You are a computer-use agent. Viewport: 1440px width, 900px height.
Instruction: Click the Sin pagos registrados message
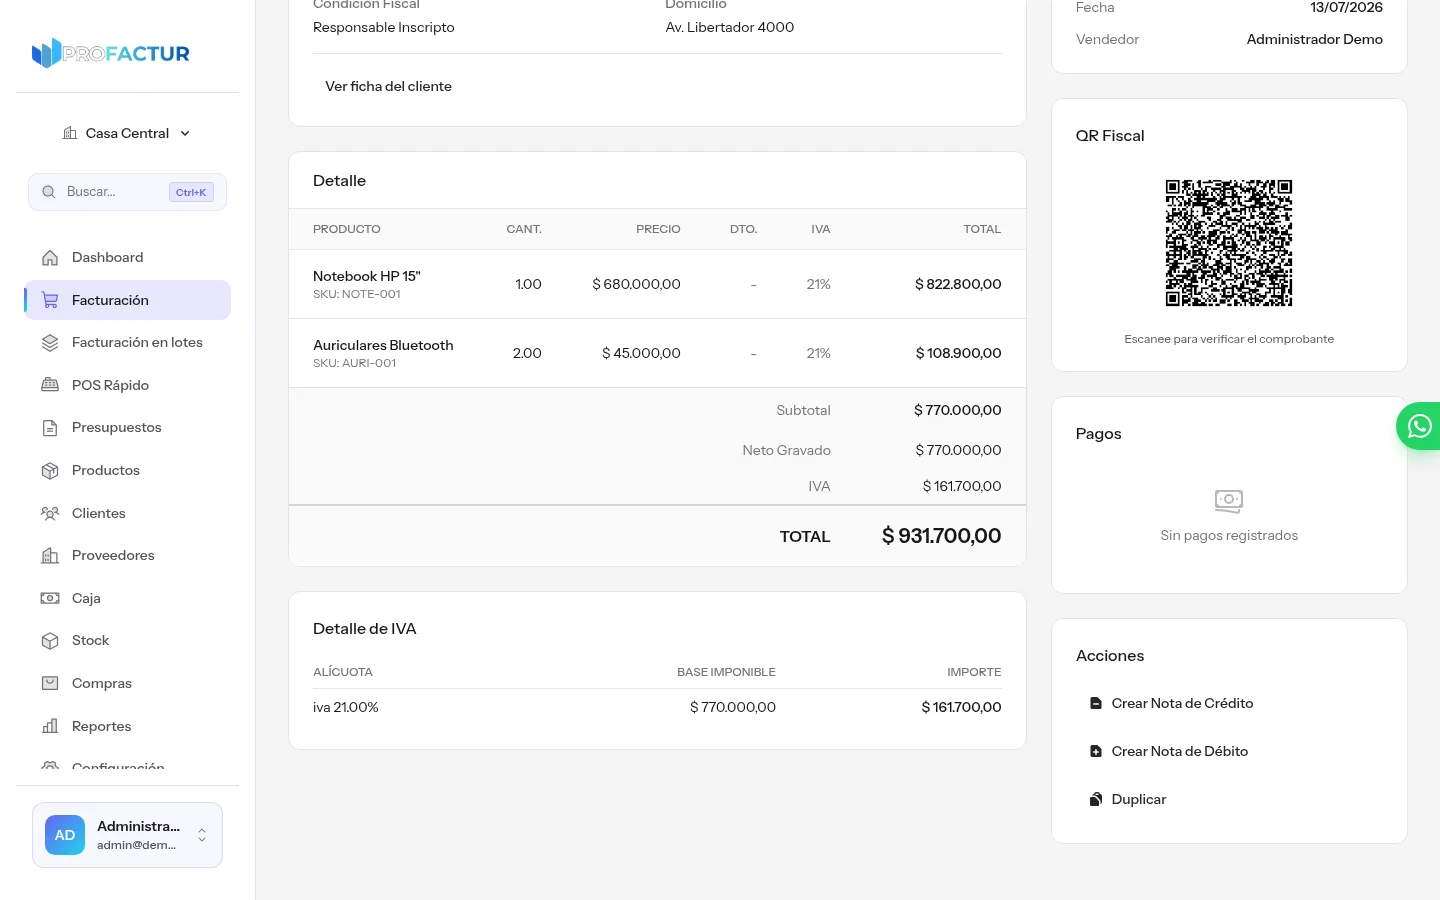1229,535
